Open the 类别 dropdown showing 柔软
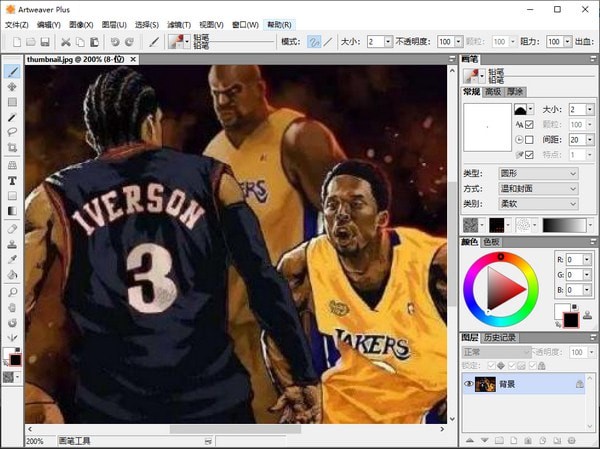Screen dimensions: 600x449 538,202
